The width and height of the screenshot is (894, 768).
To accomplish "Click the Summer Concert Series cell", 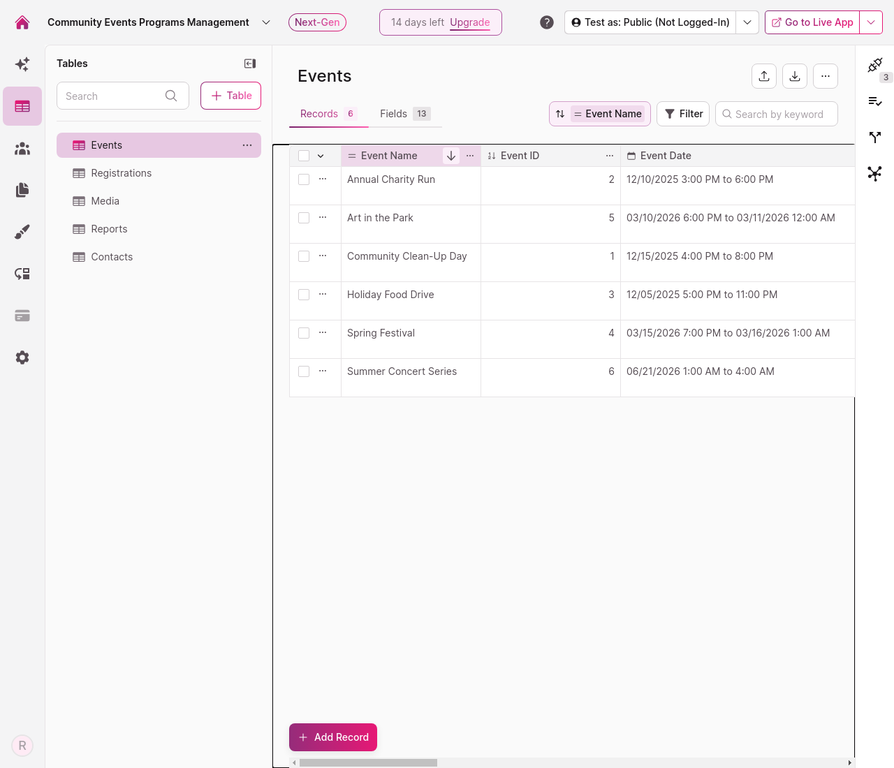I will (411, 377).
